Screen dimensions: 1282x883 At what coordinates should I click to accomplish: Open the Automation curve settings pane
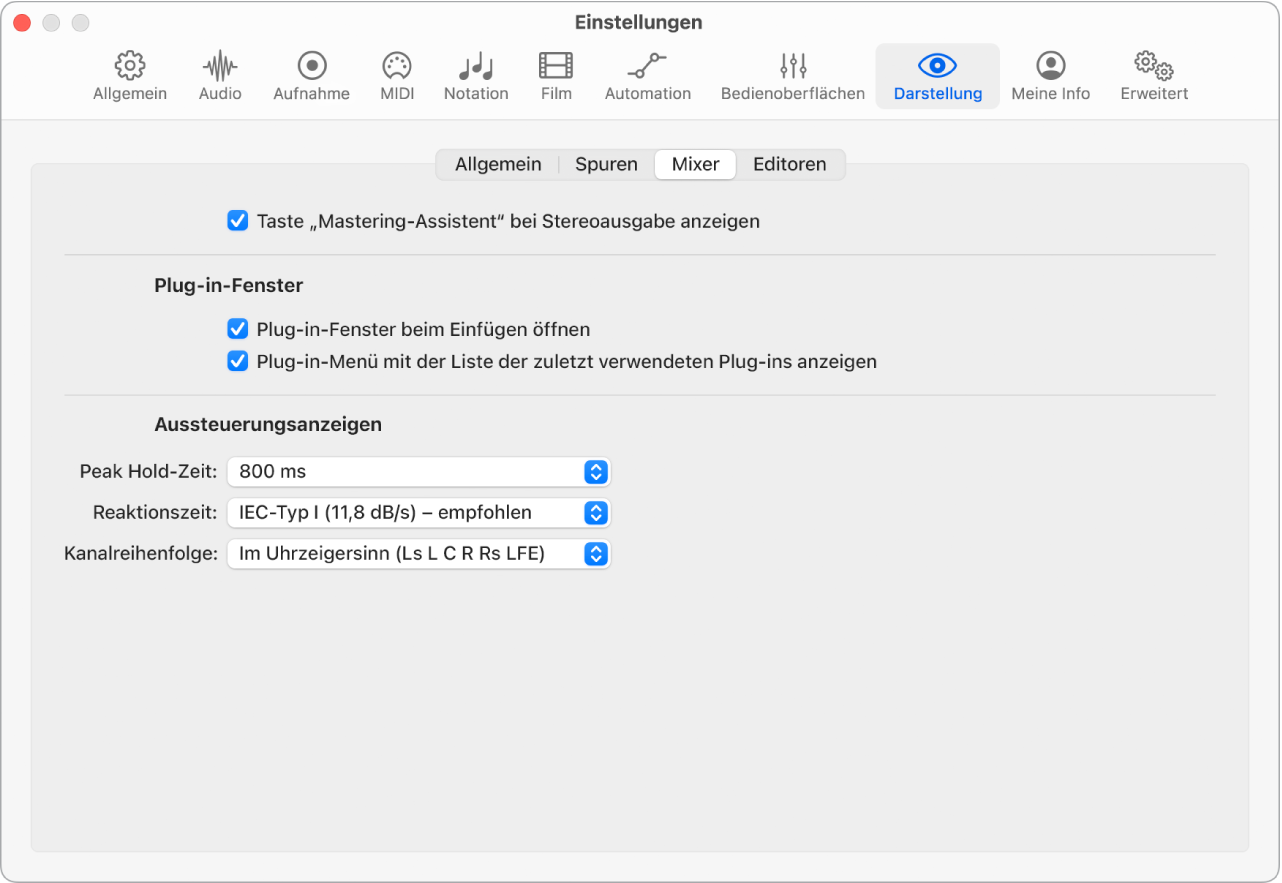click(648, 77)
